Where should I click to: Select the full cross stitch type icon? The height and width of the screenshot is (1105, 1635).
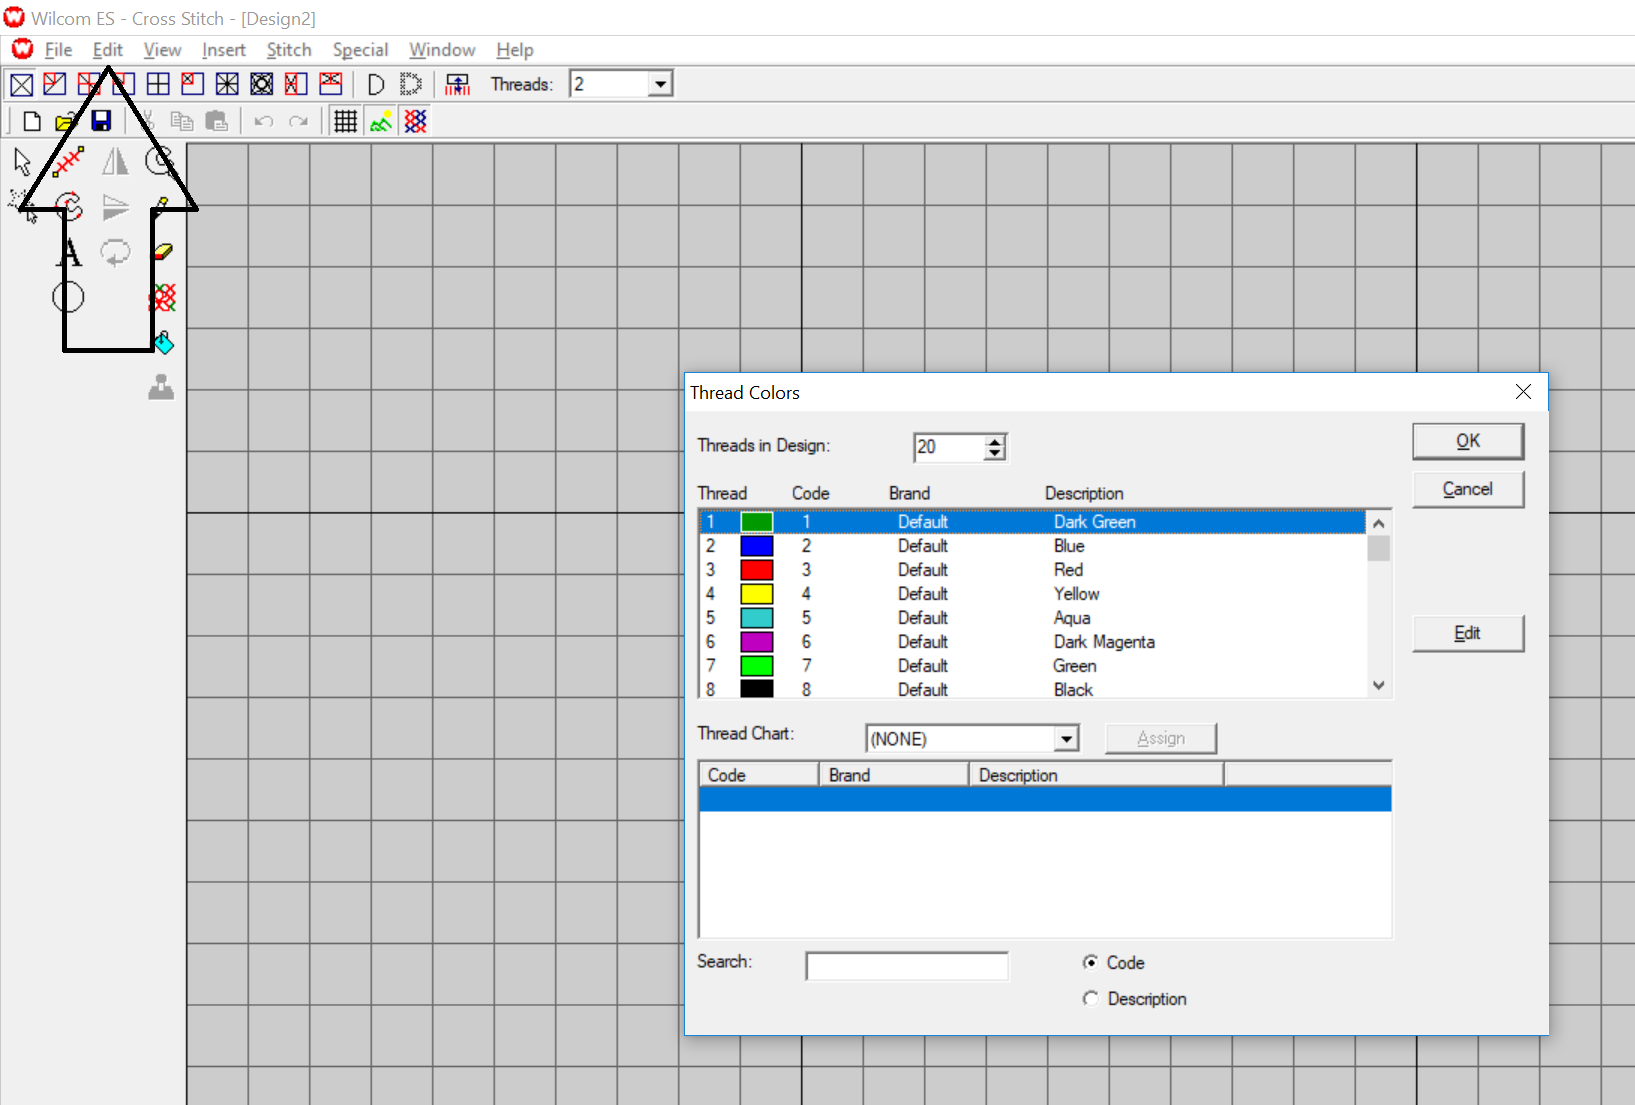click(x=21, y=85)
